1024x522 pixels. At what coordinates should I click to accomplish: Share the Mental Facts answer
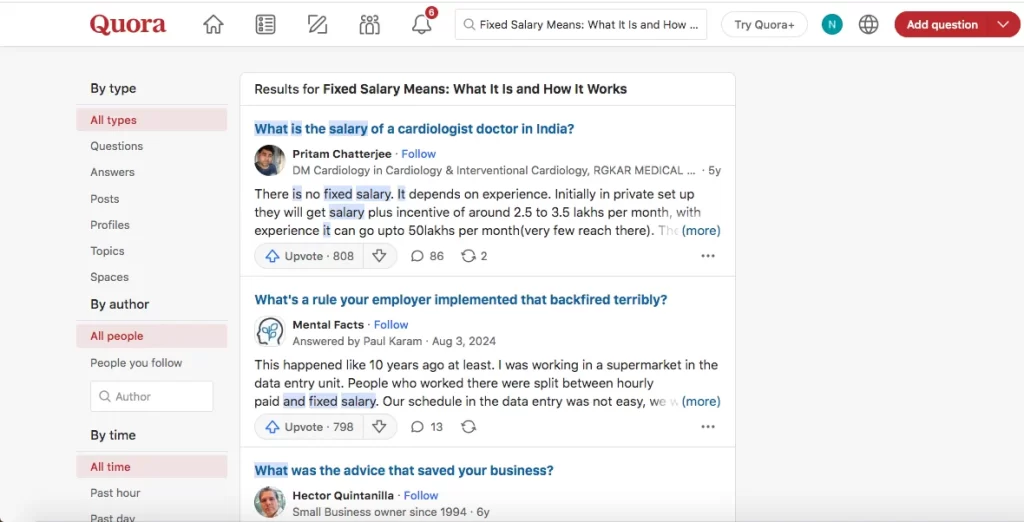point(468,427)
